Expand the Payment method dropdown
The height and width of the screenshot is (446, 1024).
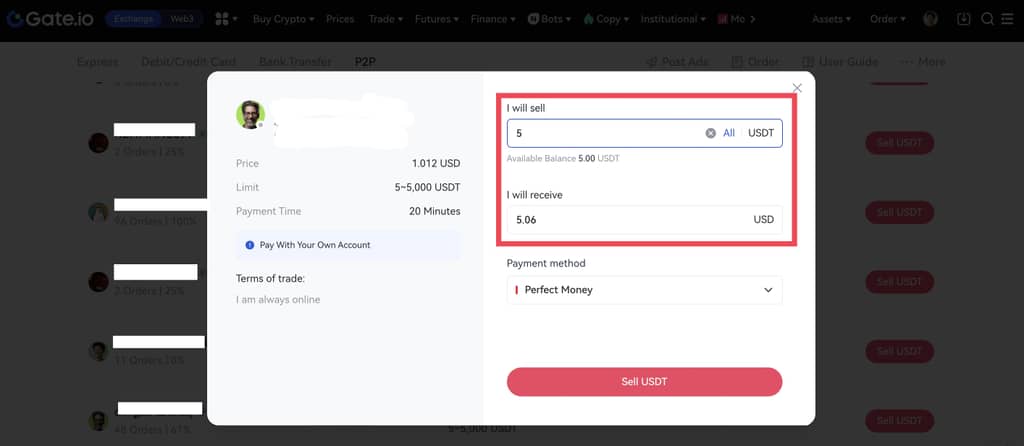pyautogui.click(x=644, y=290)
